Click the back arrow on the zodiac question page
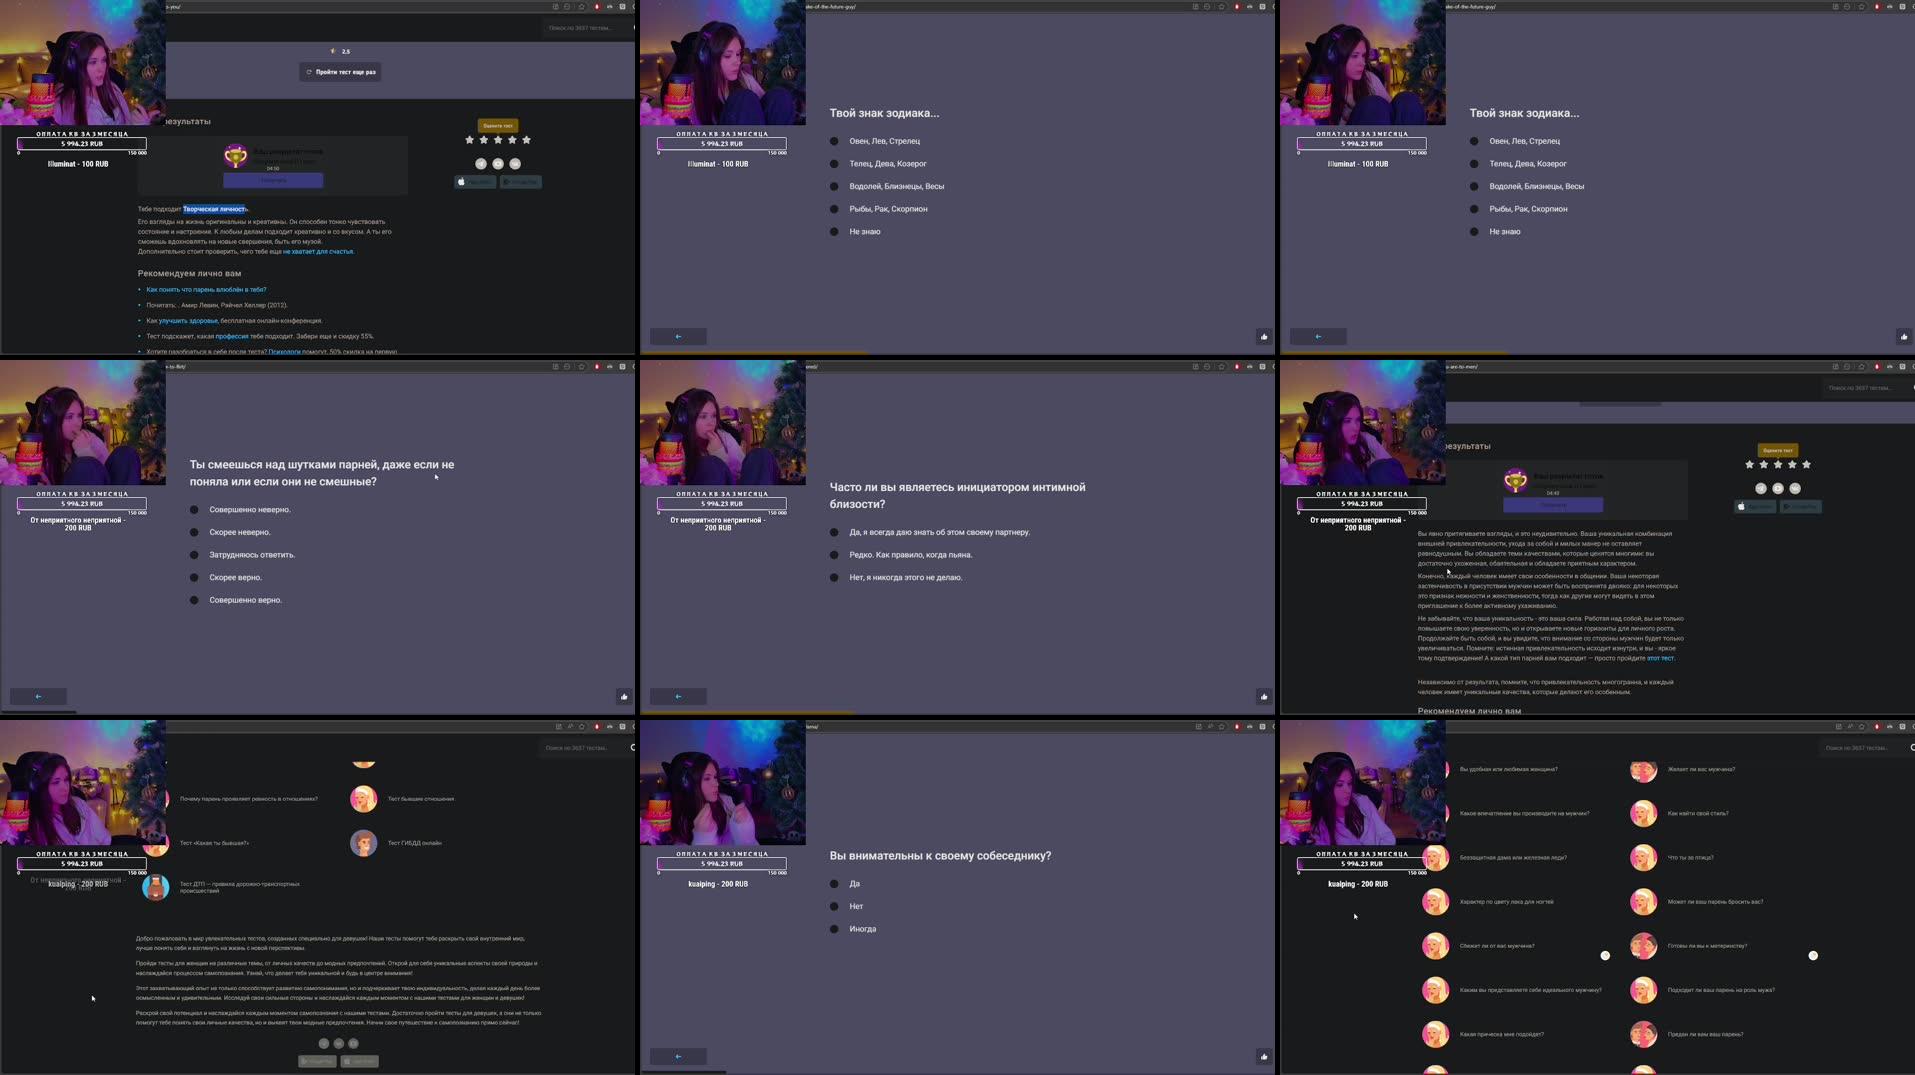Screen dimensions: 1915x1075 [678, 336]
